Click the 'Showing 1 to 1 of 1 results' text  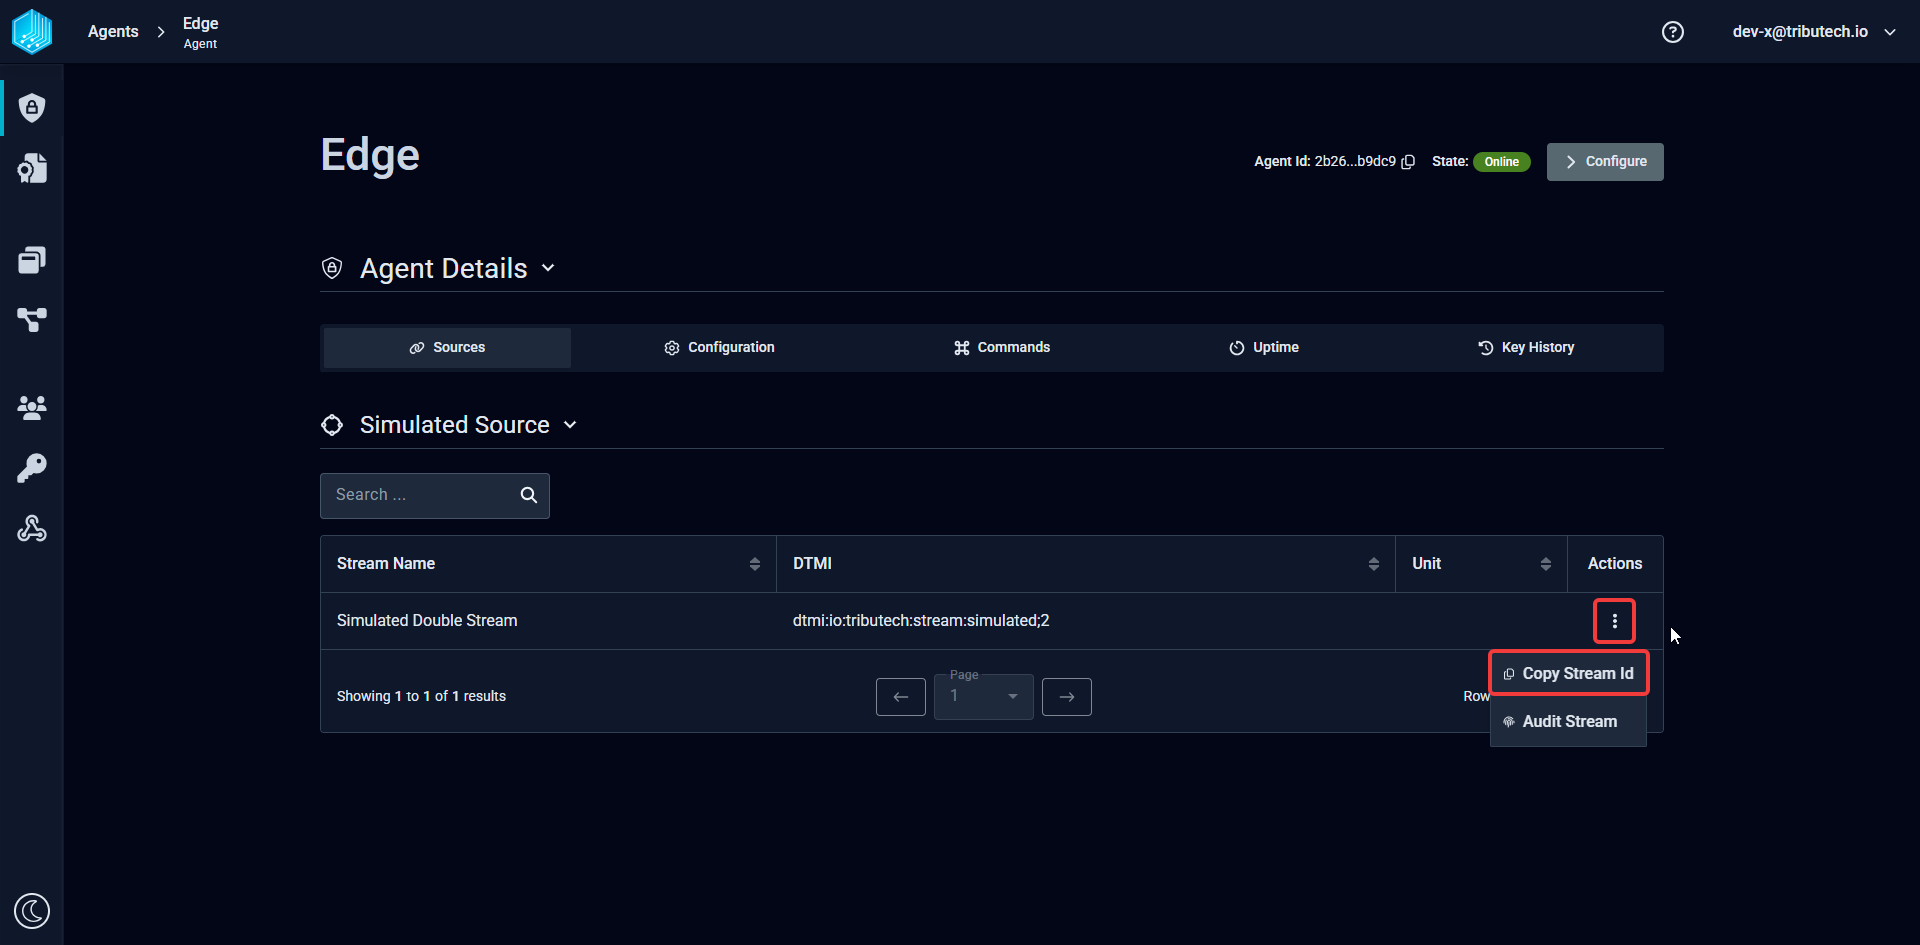421,697
